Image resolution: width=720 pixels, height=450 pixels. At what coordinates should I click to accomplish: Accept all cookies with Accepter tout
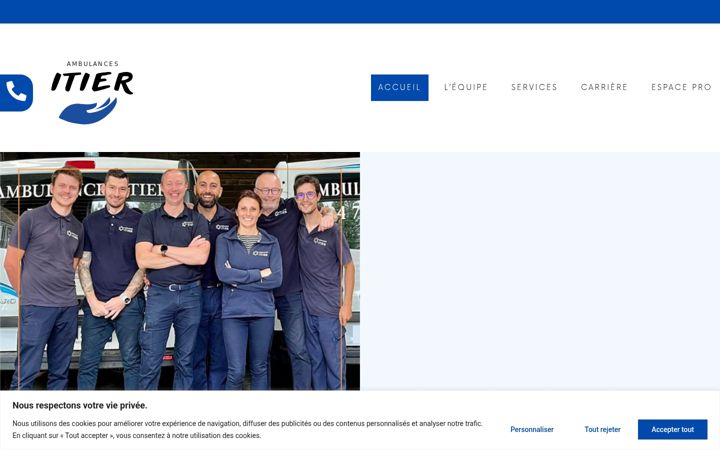[672, 429]
